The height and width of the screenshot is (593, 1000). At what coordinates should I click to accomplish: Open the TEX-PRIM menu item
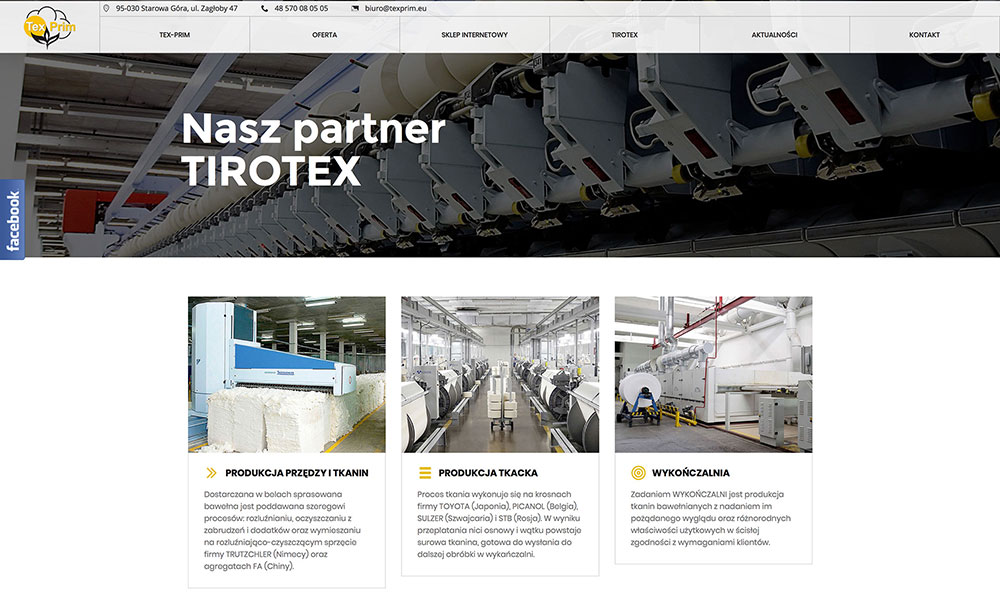[x=175, y=35]
